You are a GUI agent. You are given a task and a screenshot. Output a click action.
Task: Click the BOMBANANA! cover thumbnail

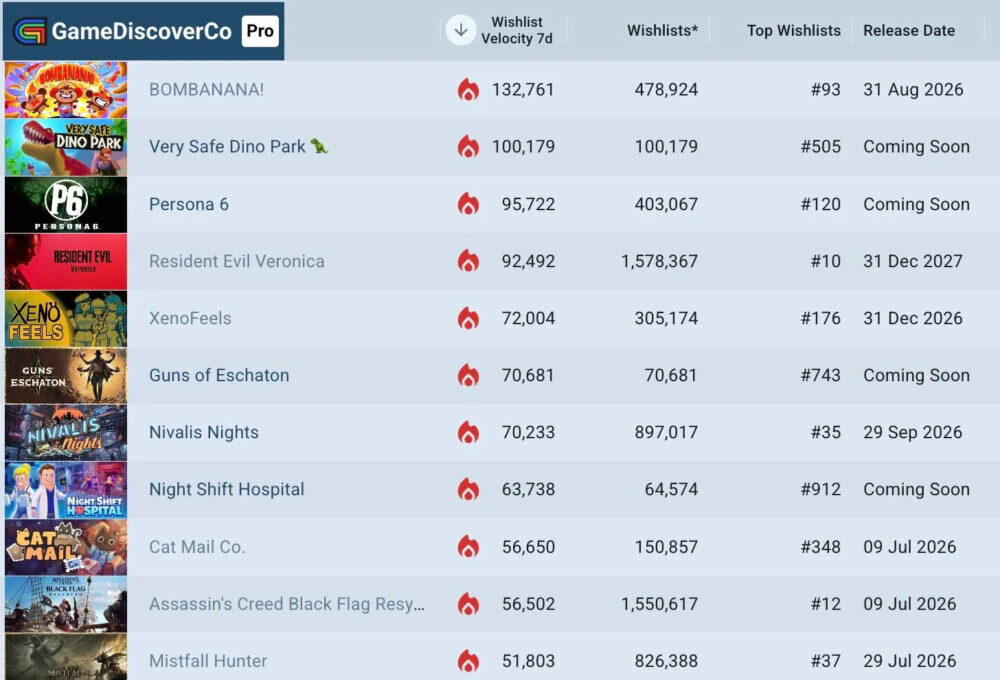click(66, 89)
